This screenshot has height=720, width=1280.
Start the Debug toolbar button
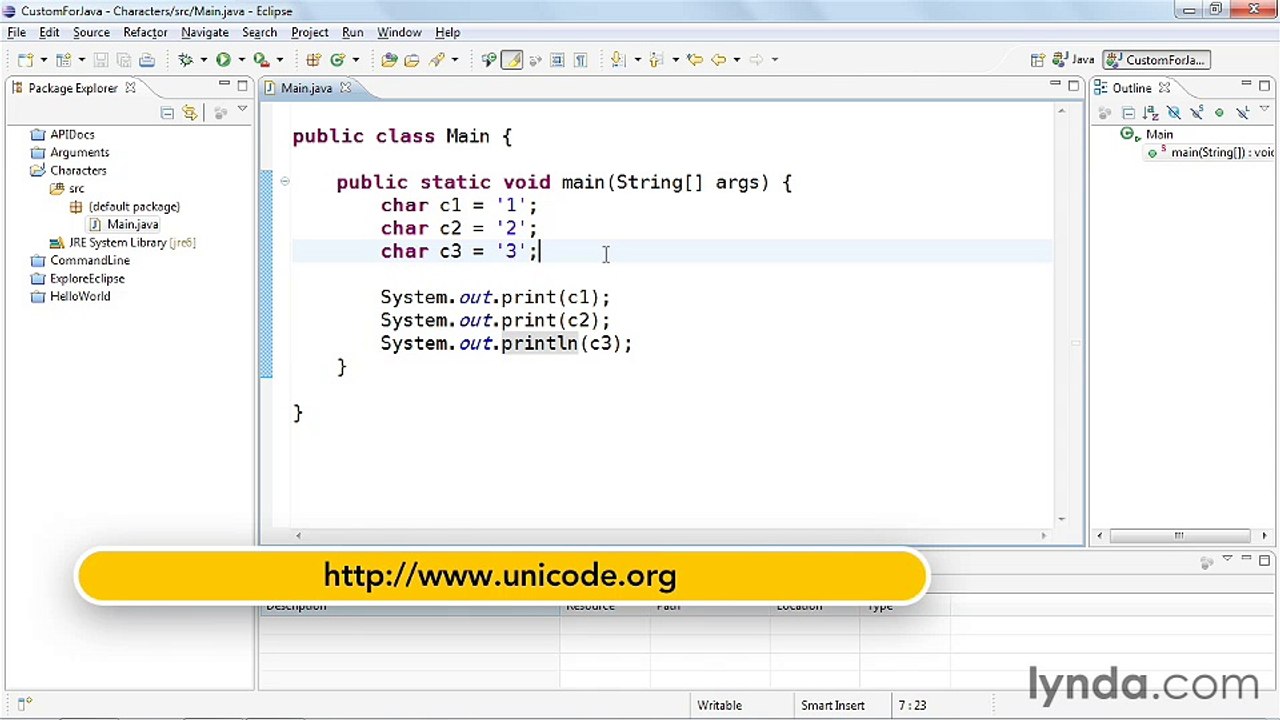[185, 60]
